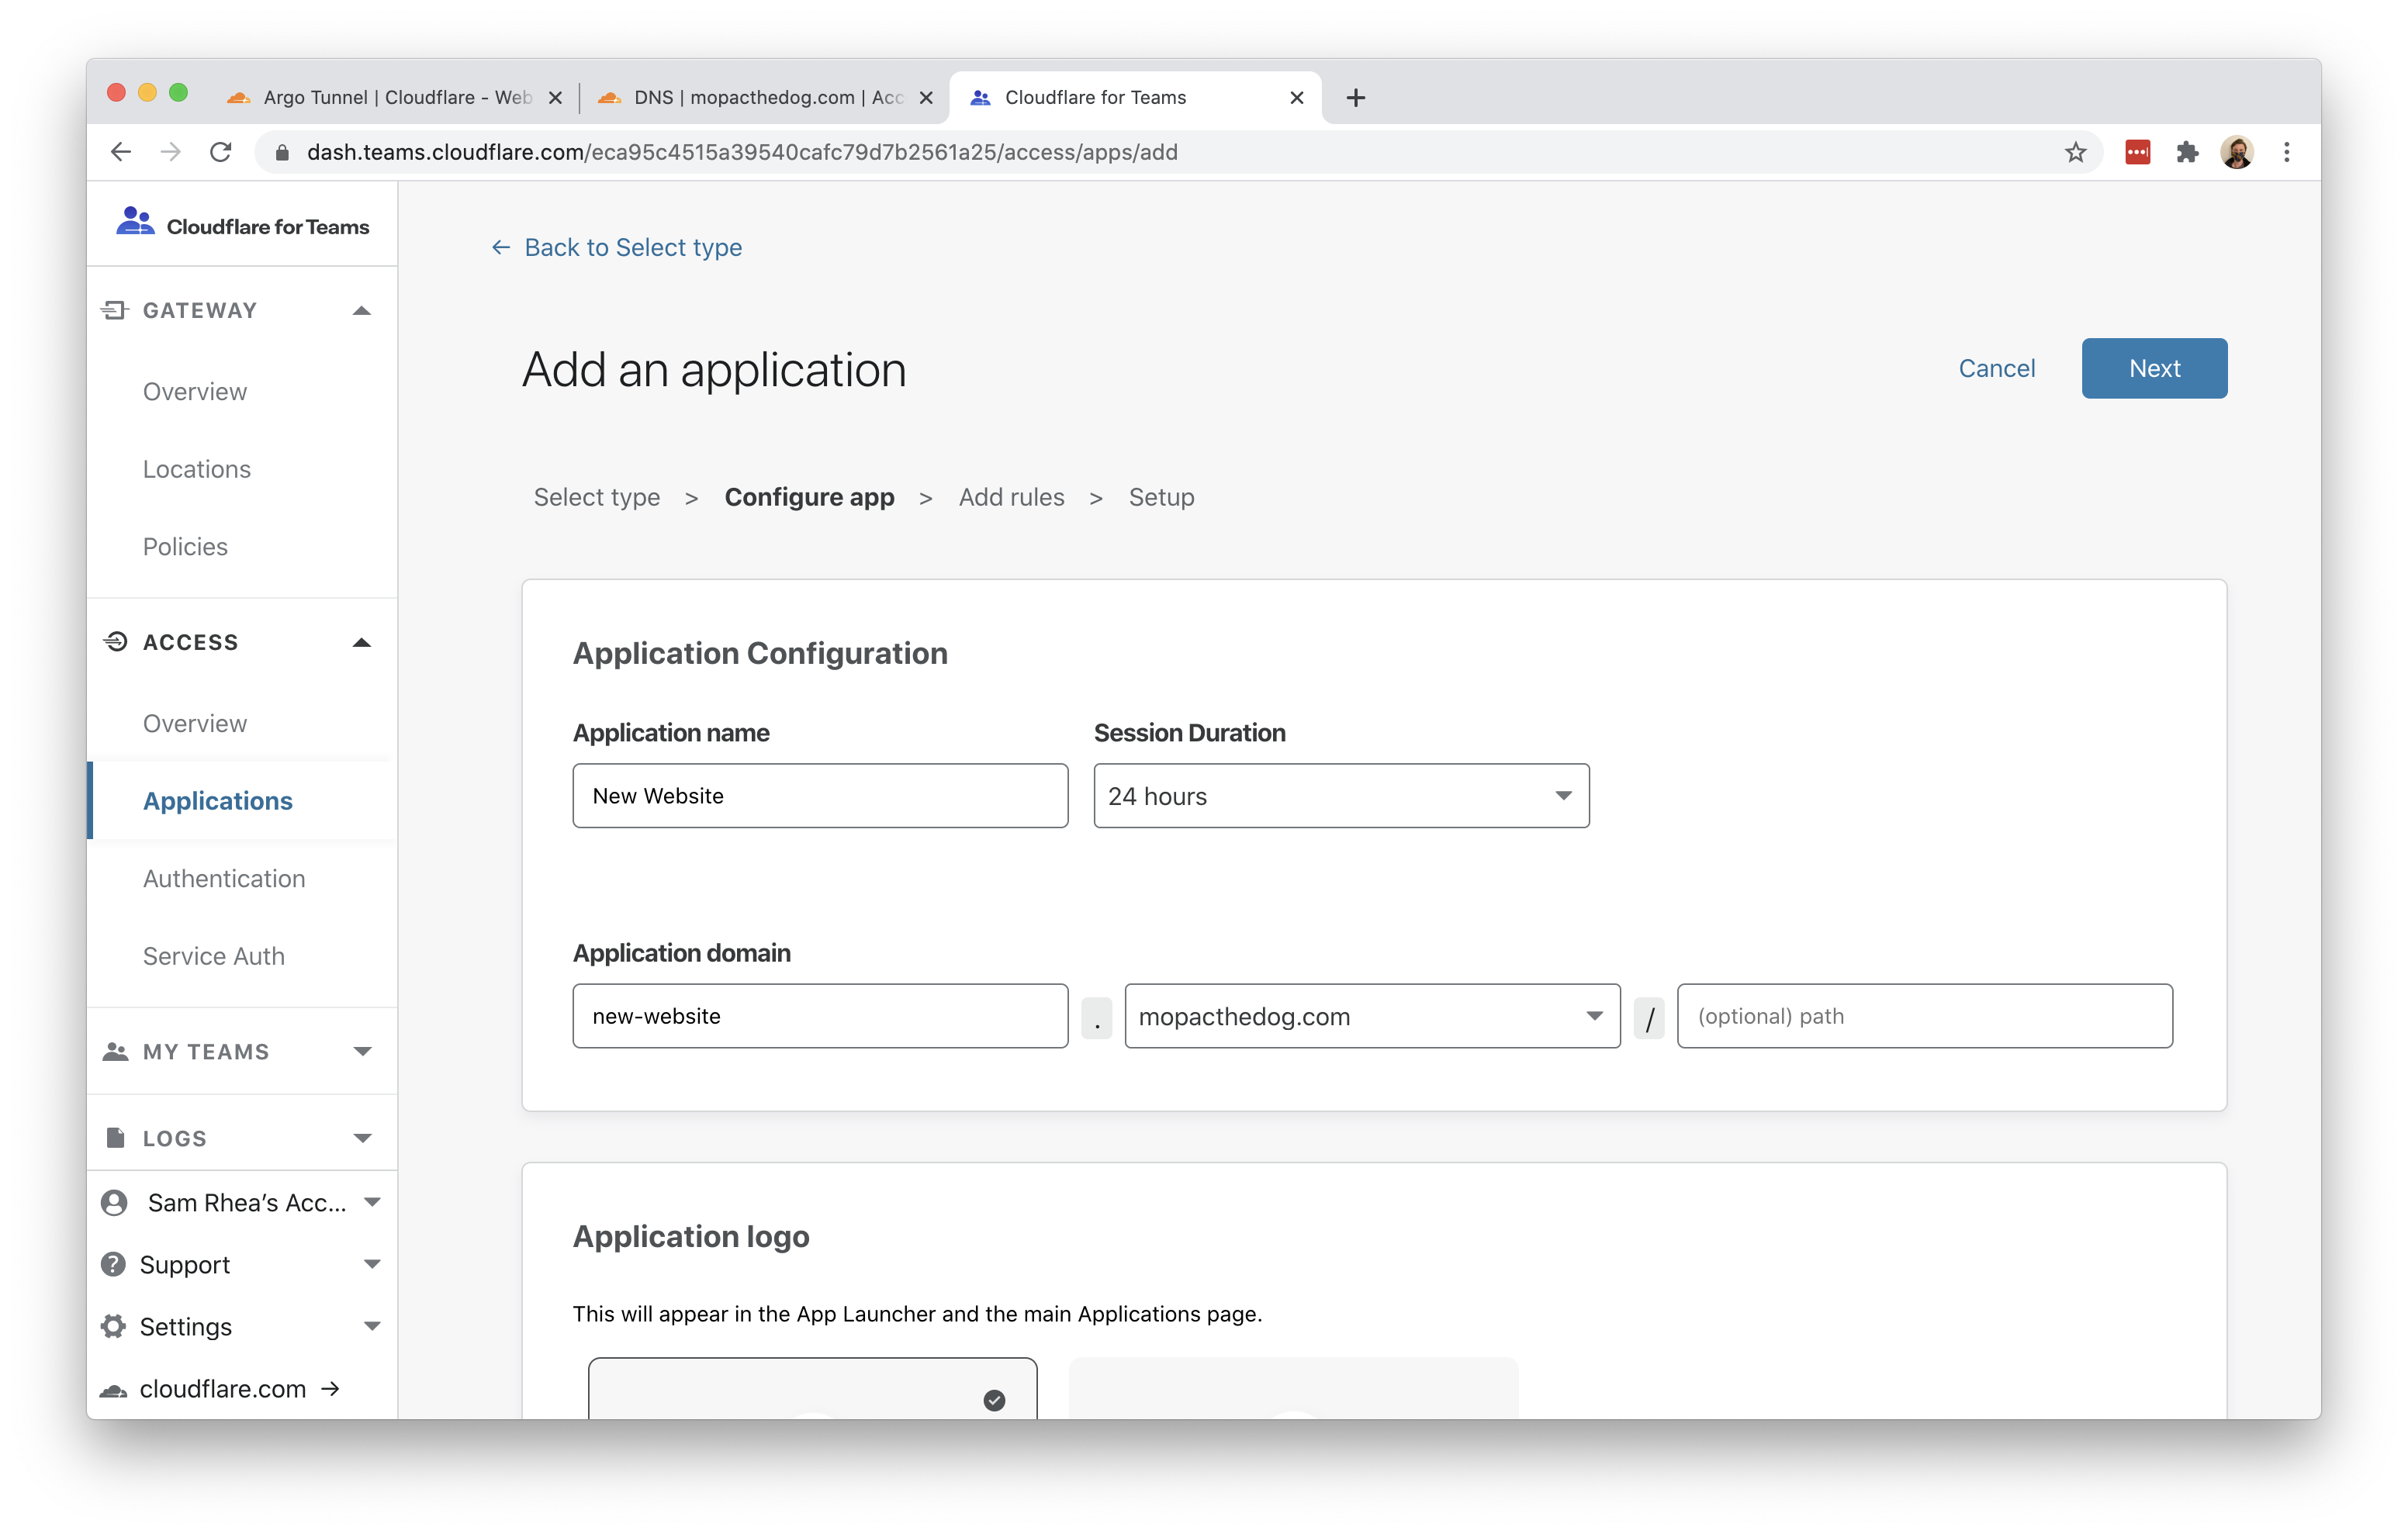
Task: Toggle the bookmark star in the address bar
Action: click(2074, 151)
